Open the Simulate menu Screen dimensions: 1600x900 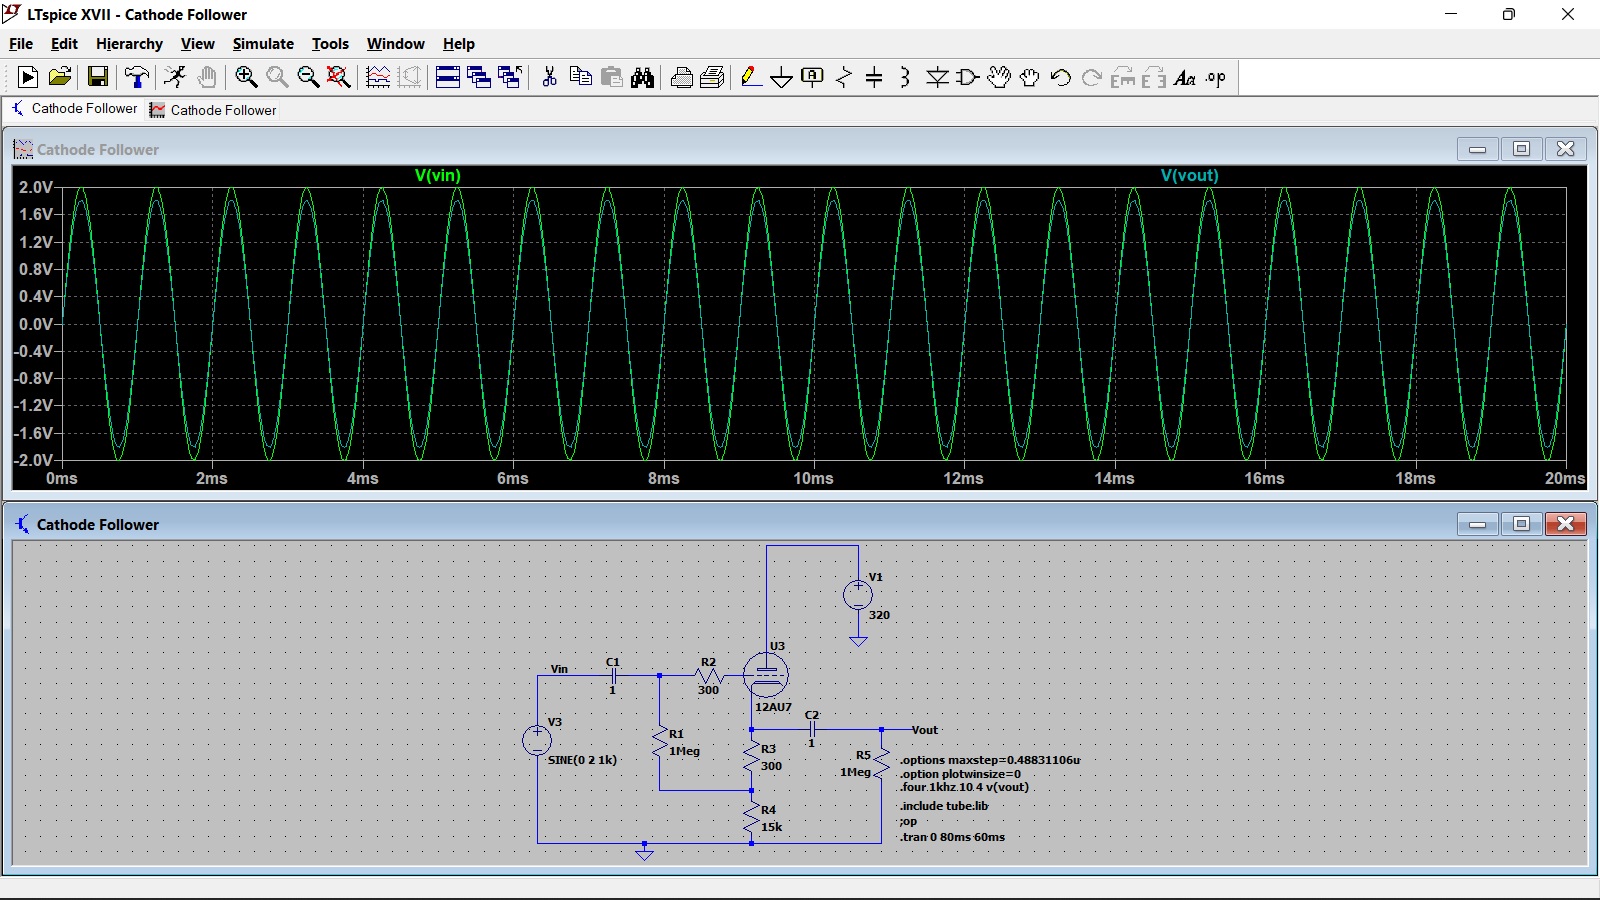[x=263, y=43]
